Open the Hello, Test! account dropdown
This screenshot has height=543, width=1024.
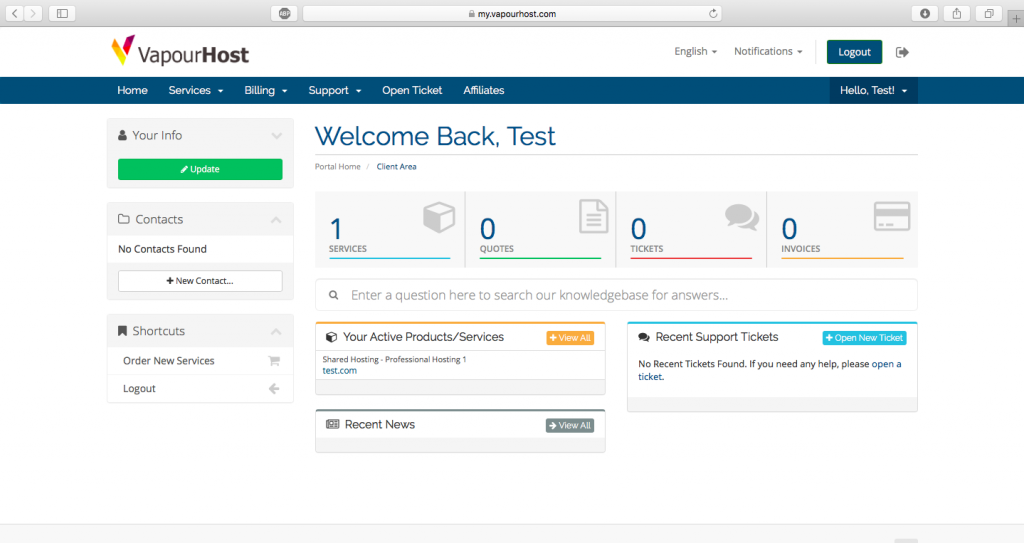[x=874, y=90]
